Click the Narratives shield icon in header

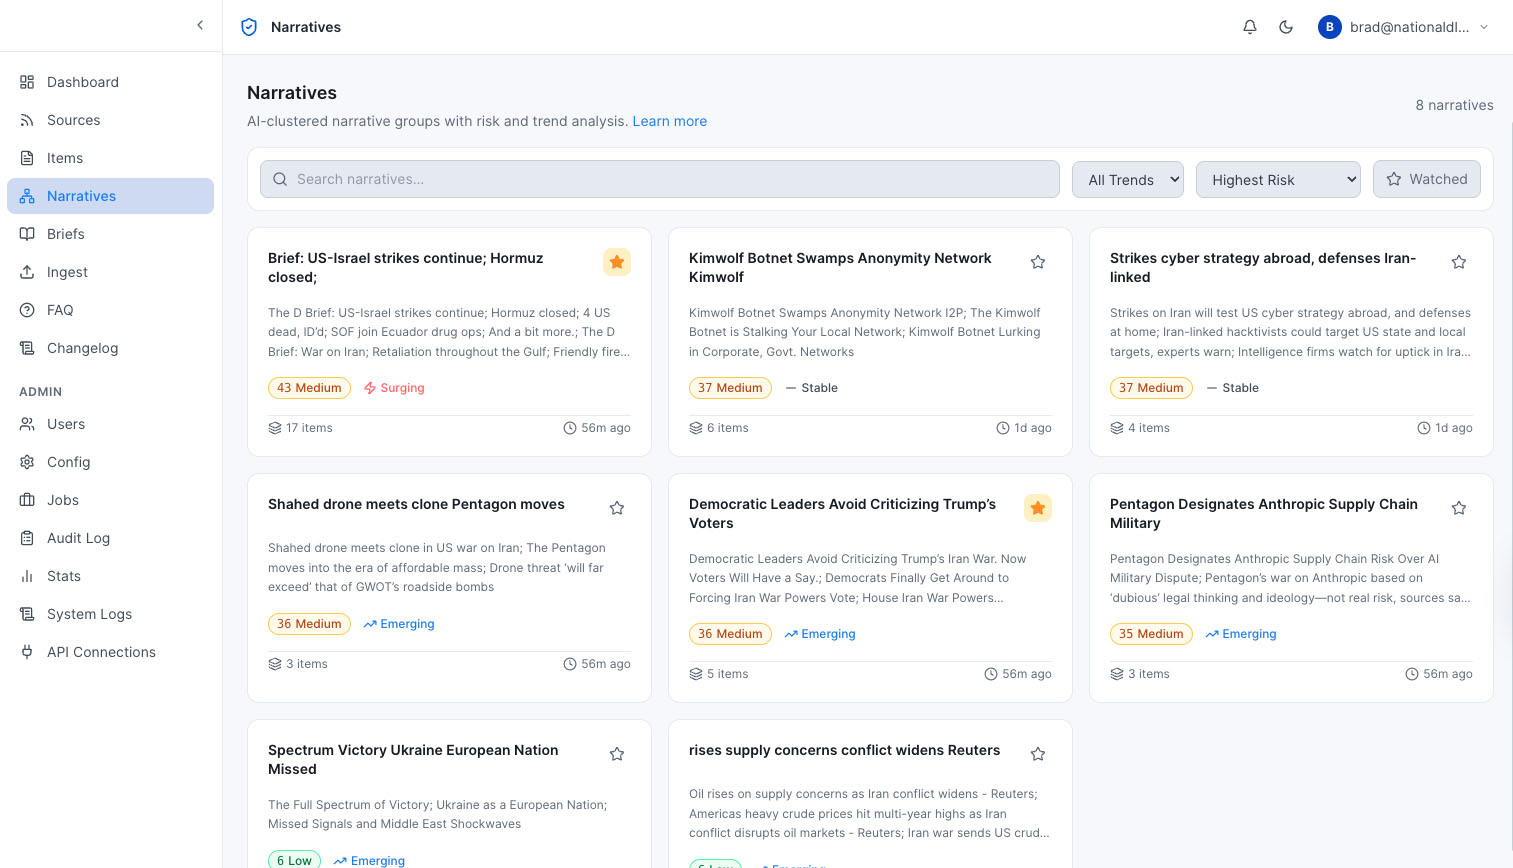249,27
